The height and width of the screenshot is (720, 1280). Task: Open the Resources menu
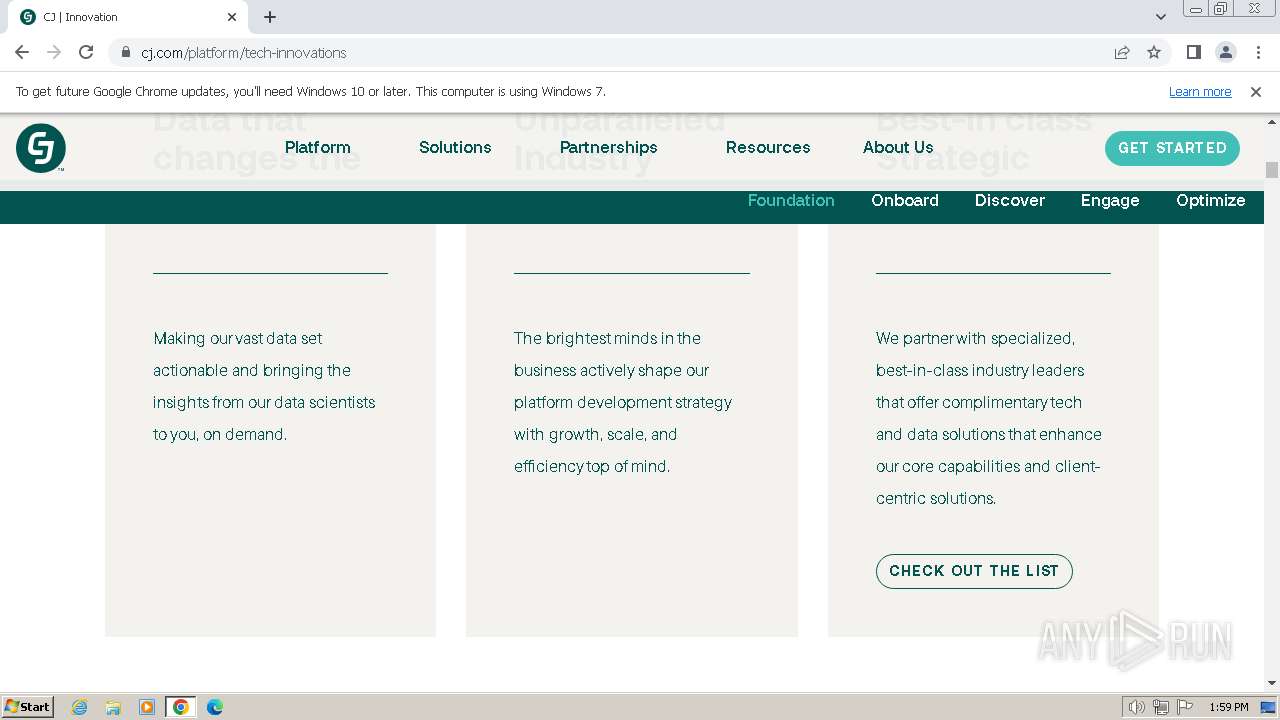click(x=768, y=147)
